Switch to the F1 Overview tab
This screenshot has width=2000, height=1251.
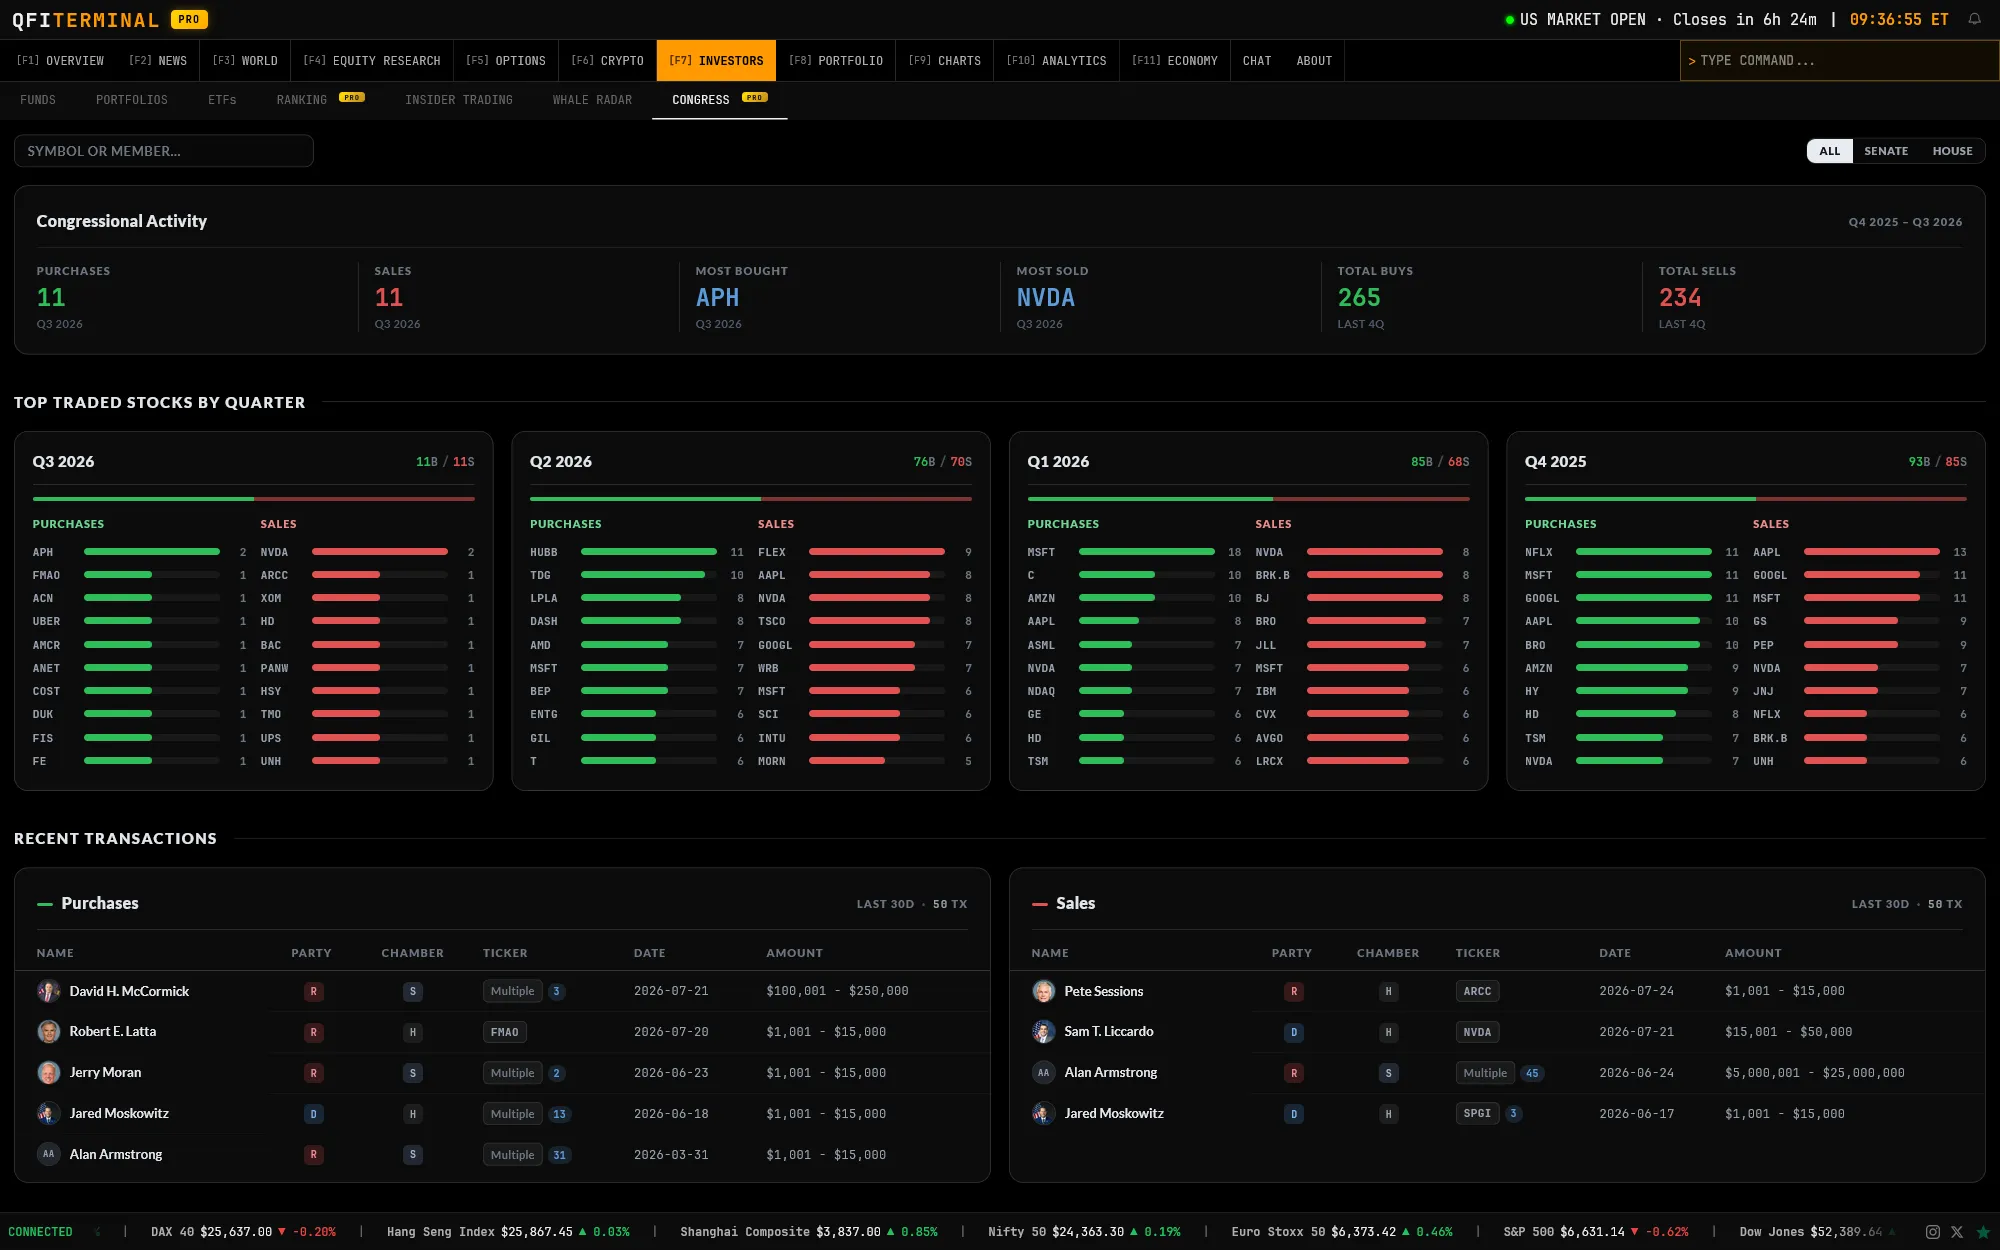tap(60, 61)
